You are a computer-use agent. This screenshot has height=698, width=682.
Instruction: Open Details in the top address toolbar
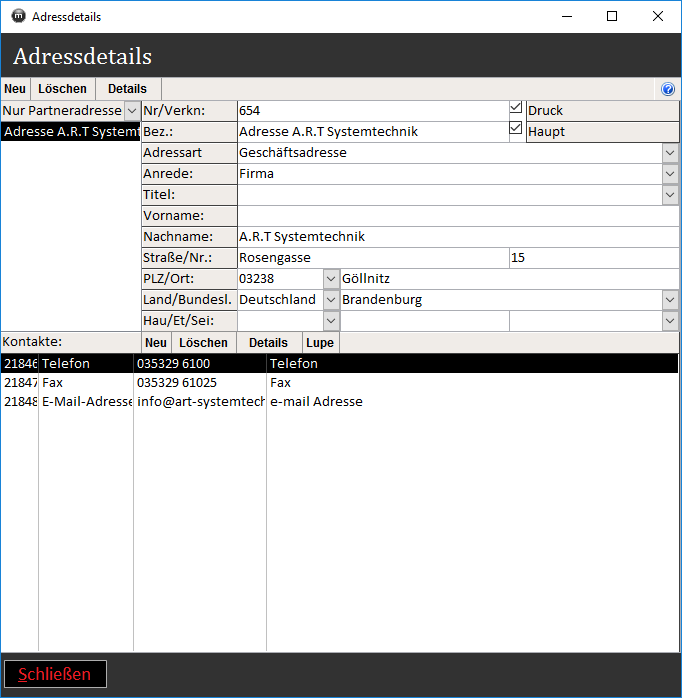pos(127,89)
